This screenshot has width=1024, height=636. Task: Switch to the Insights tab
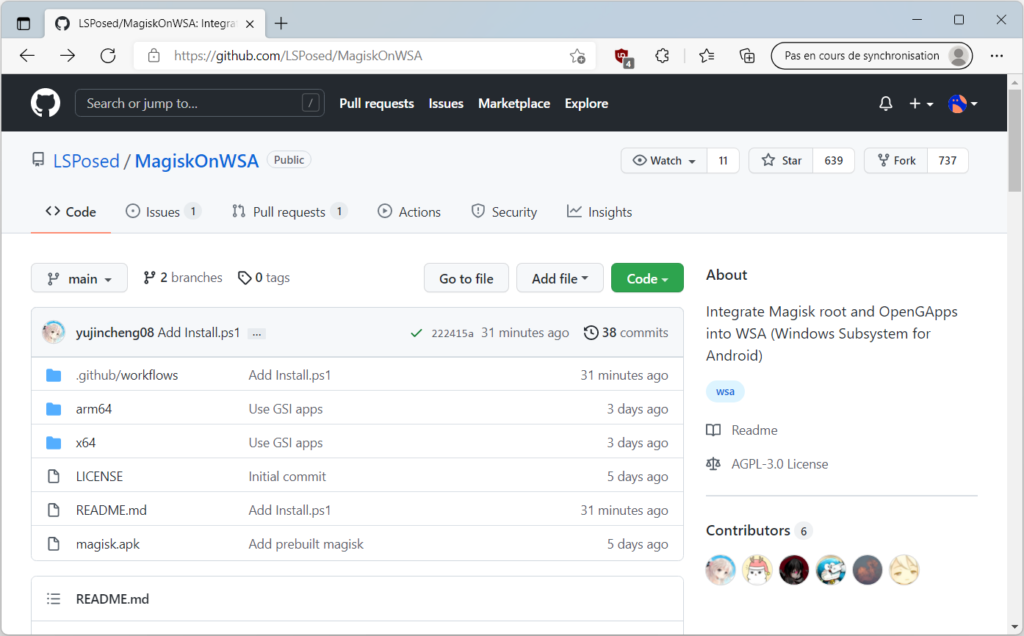click(600, 212)
